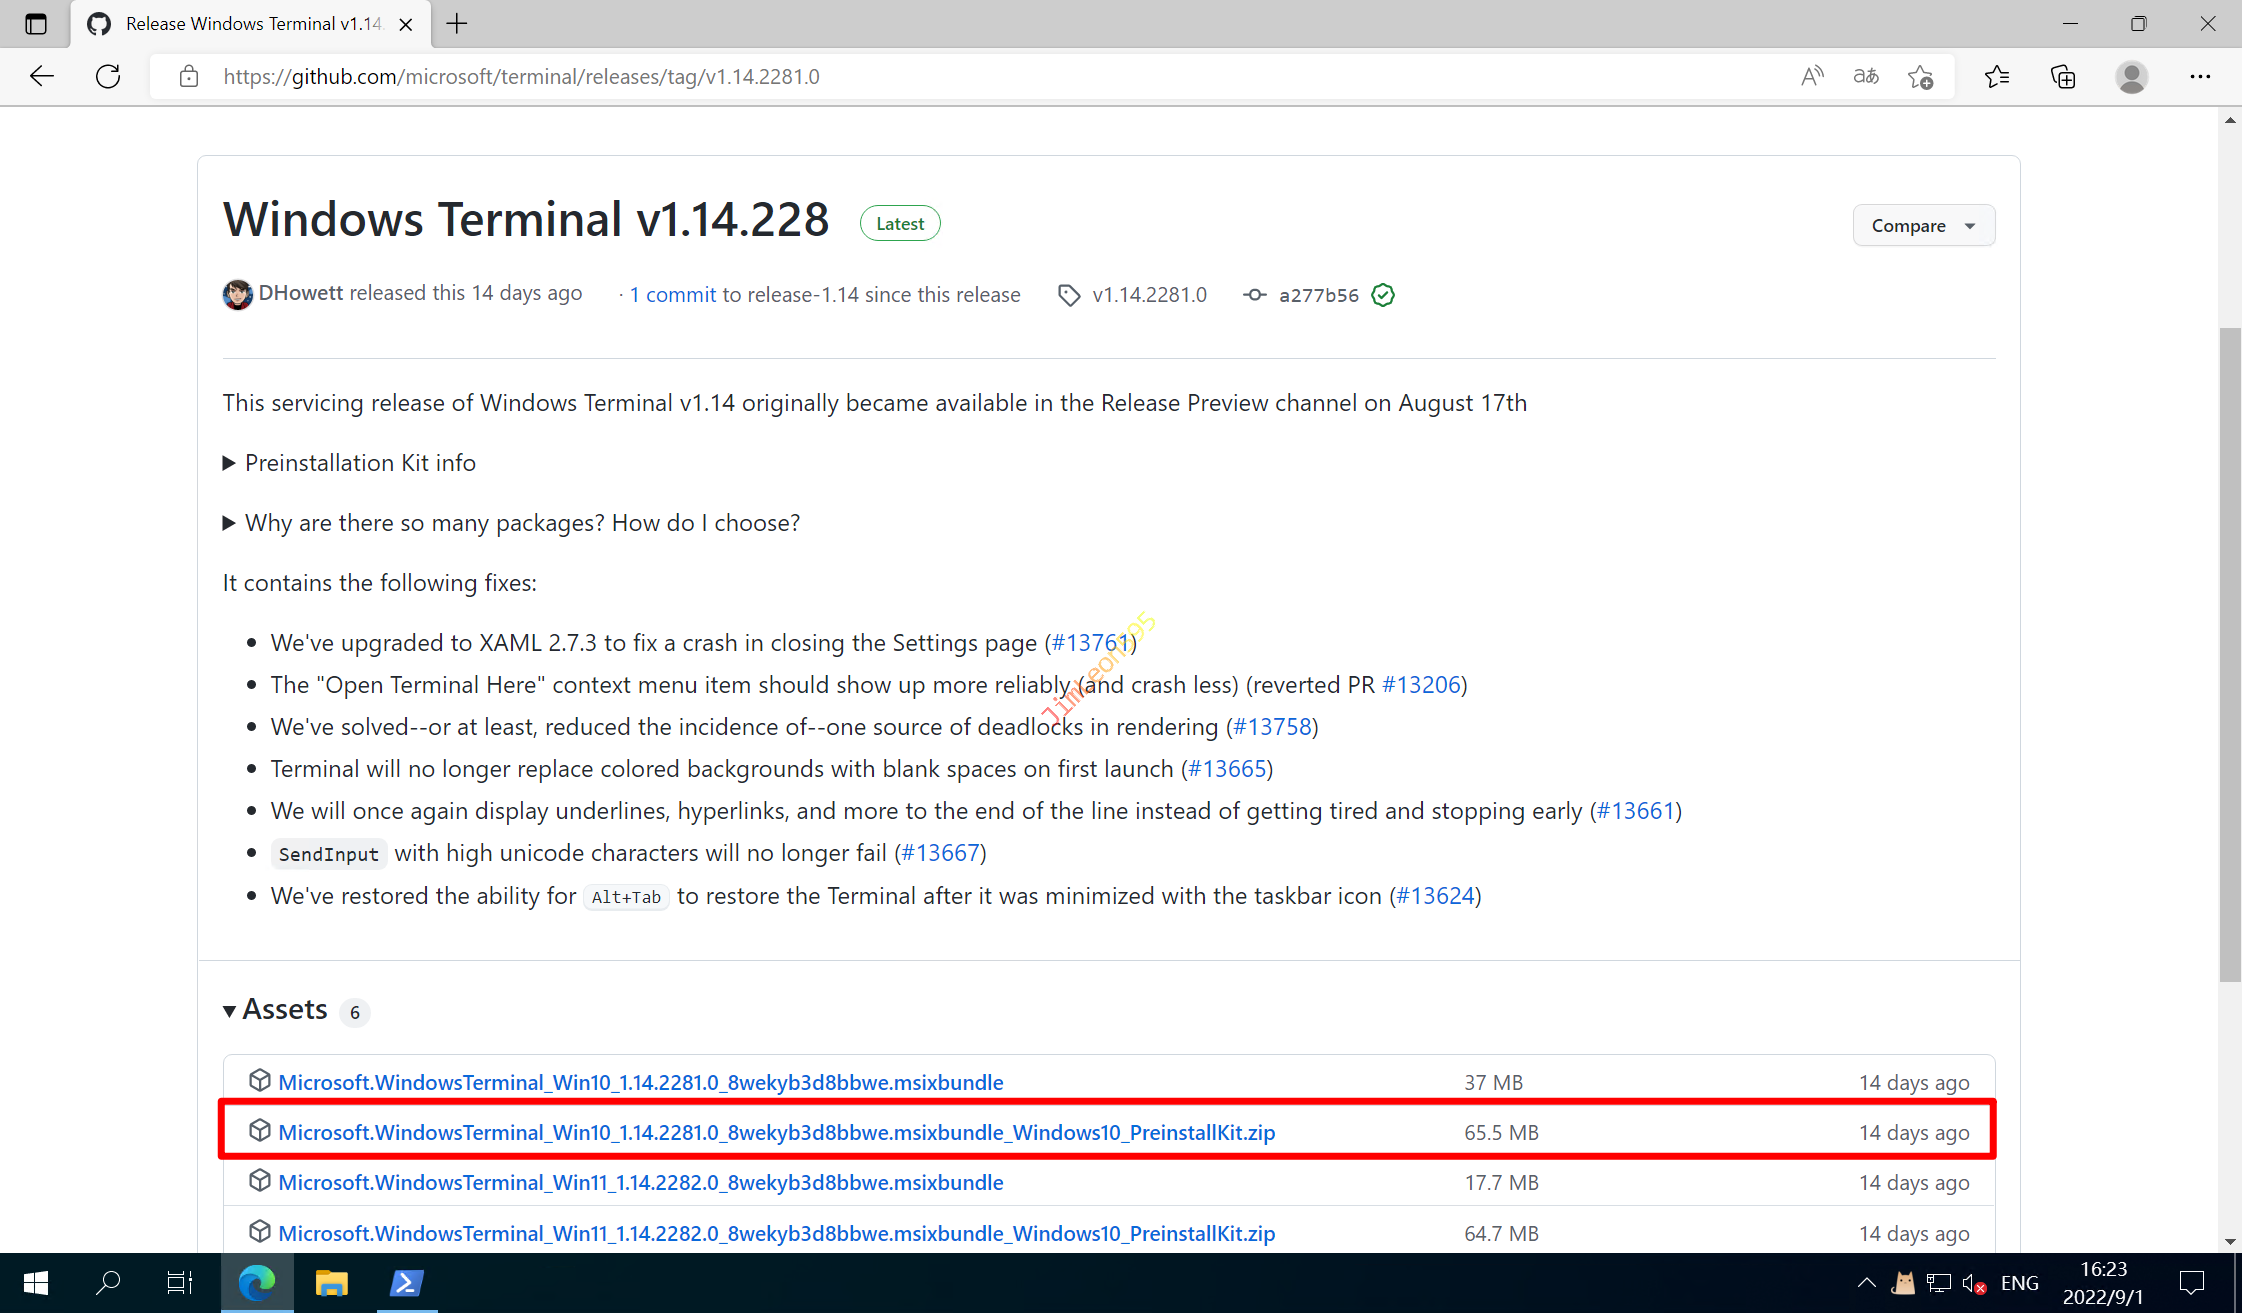This screenshot has width=2242, height=1313.
Task: Open Read aloud icon in address bar
Action: click(1811, 76)
